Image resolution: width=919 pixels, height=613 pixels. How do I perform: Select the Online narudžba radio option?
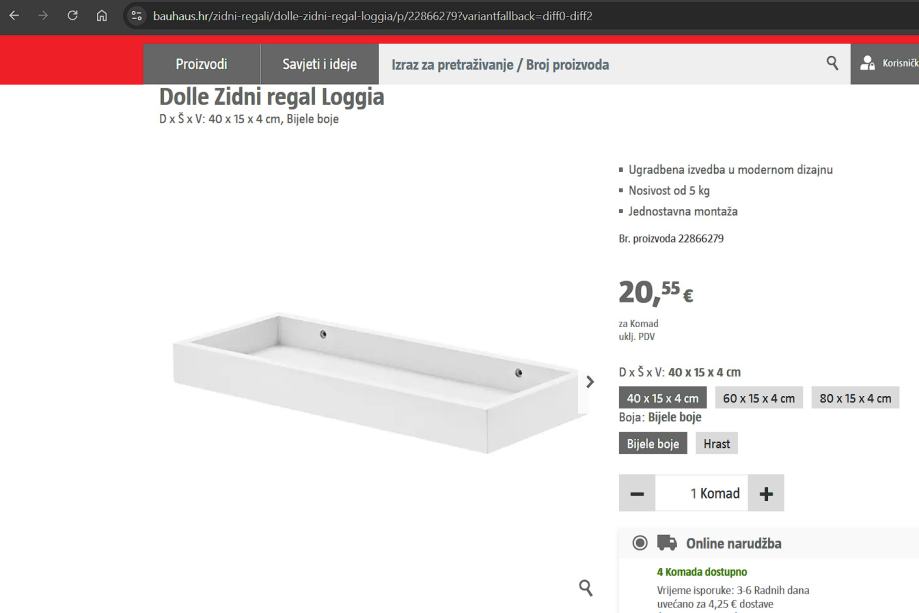point(640,543)
